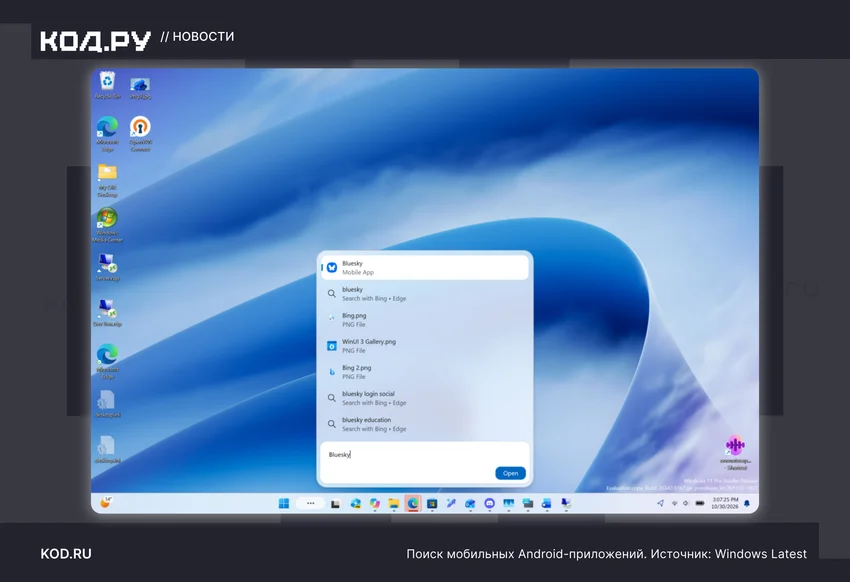The width and height of the screenshot is (850, 582).
Task: Click the battery status tray icon
Action: pos(700,503)
